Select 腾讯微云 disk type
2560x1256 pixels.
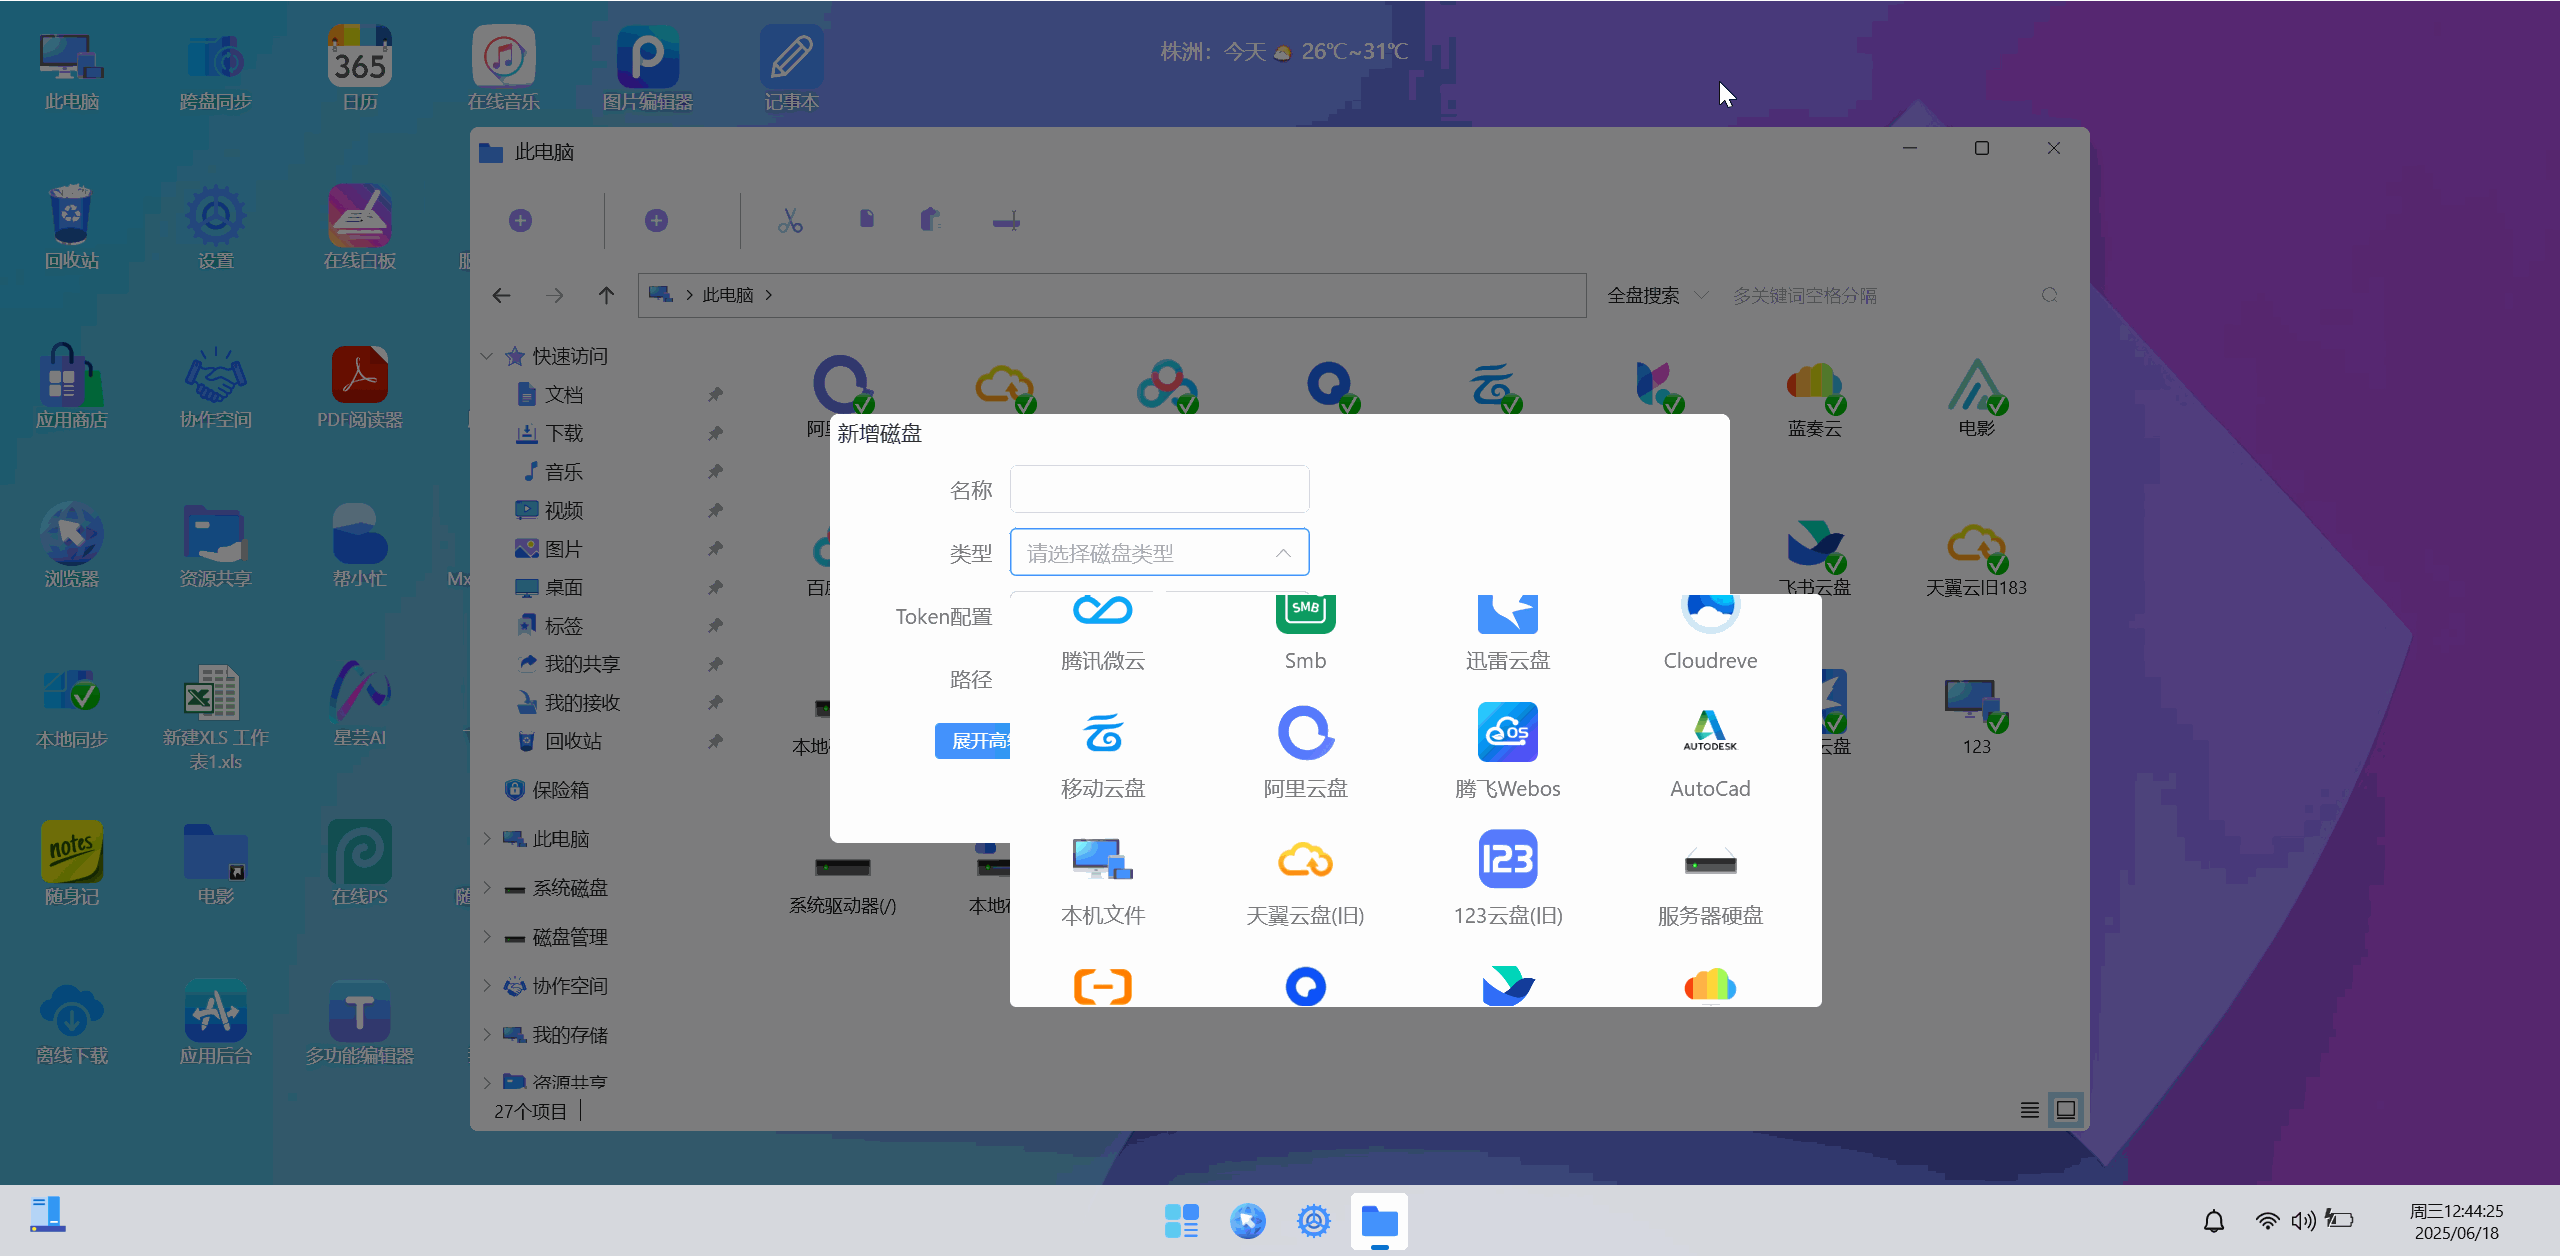pos(1103,633)
